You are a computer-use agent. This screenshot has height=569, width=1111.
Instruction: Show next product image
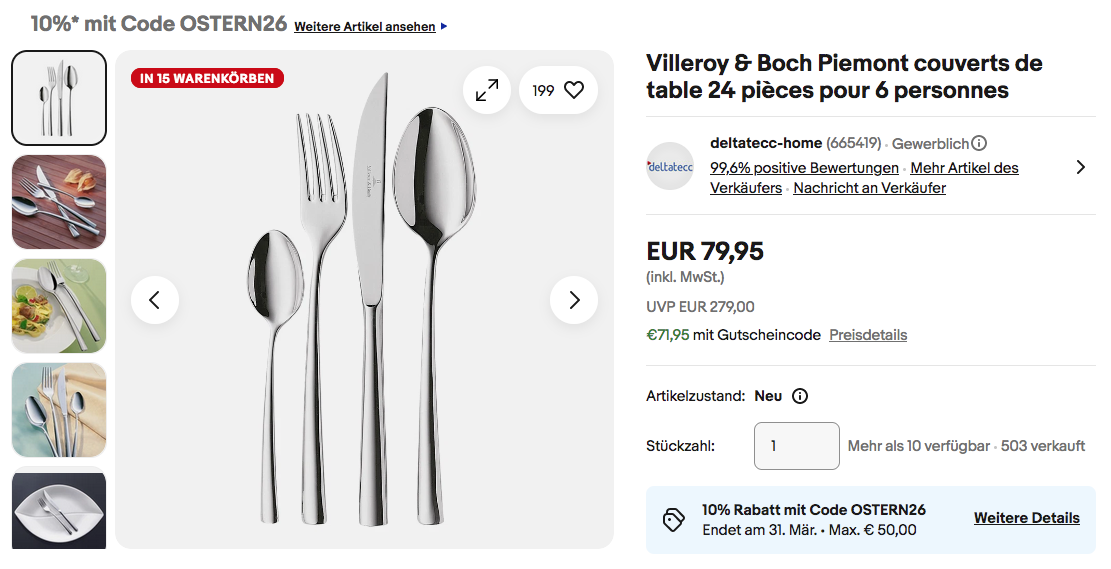click(574, 300)
